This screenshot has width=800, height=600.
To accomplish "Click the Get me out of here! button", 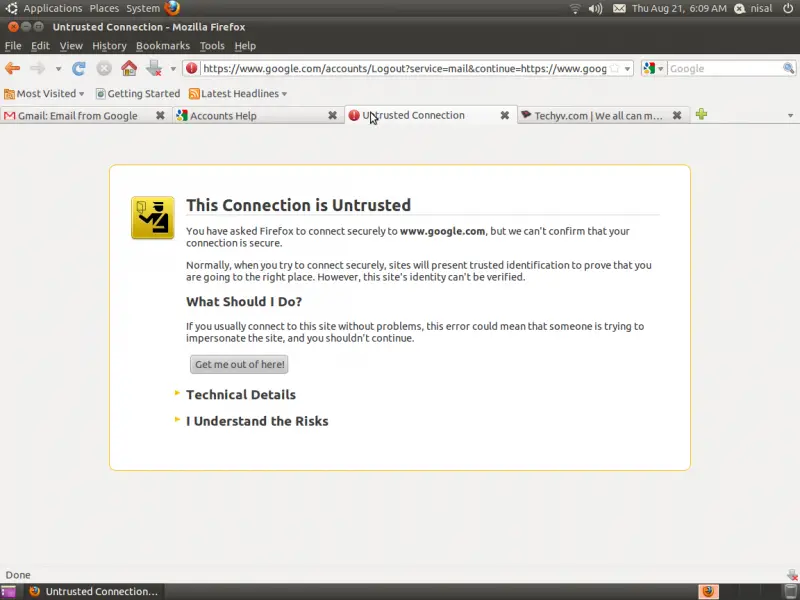I will [x=239, y=364].
